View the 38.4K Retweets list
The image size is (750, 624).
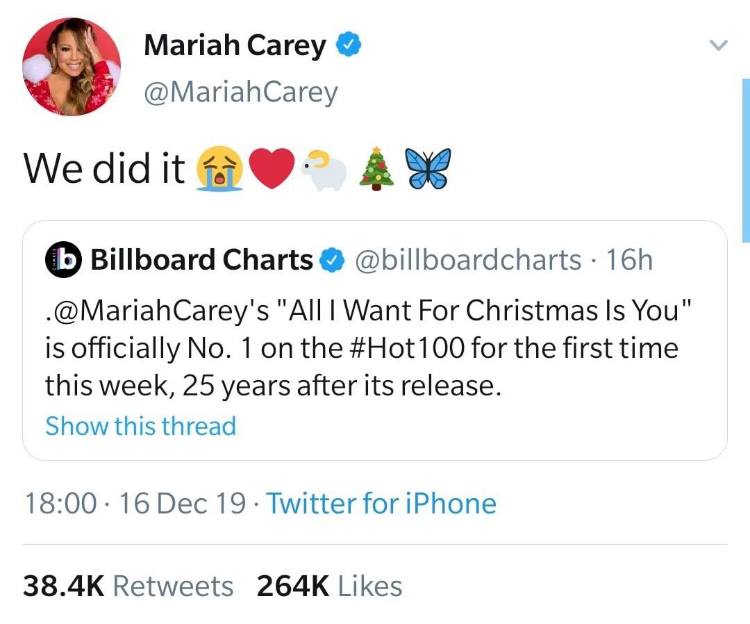(x=128, y=586)
